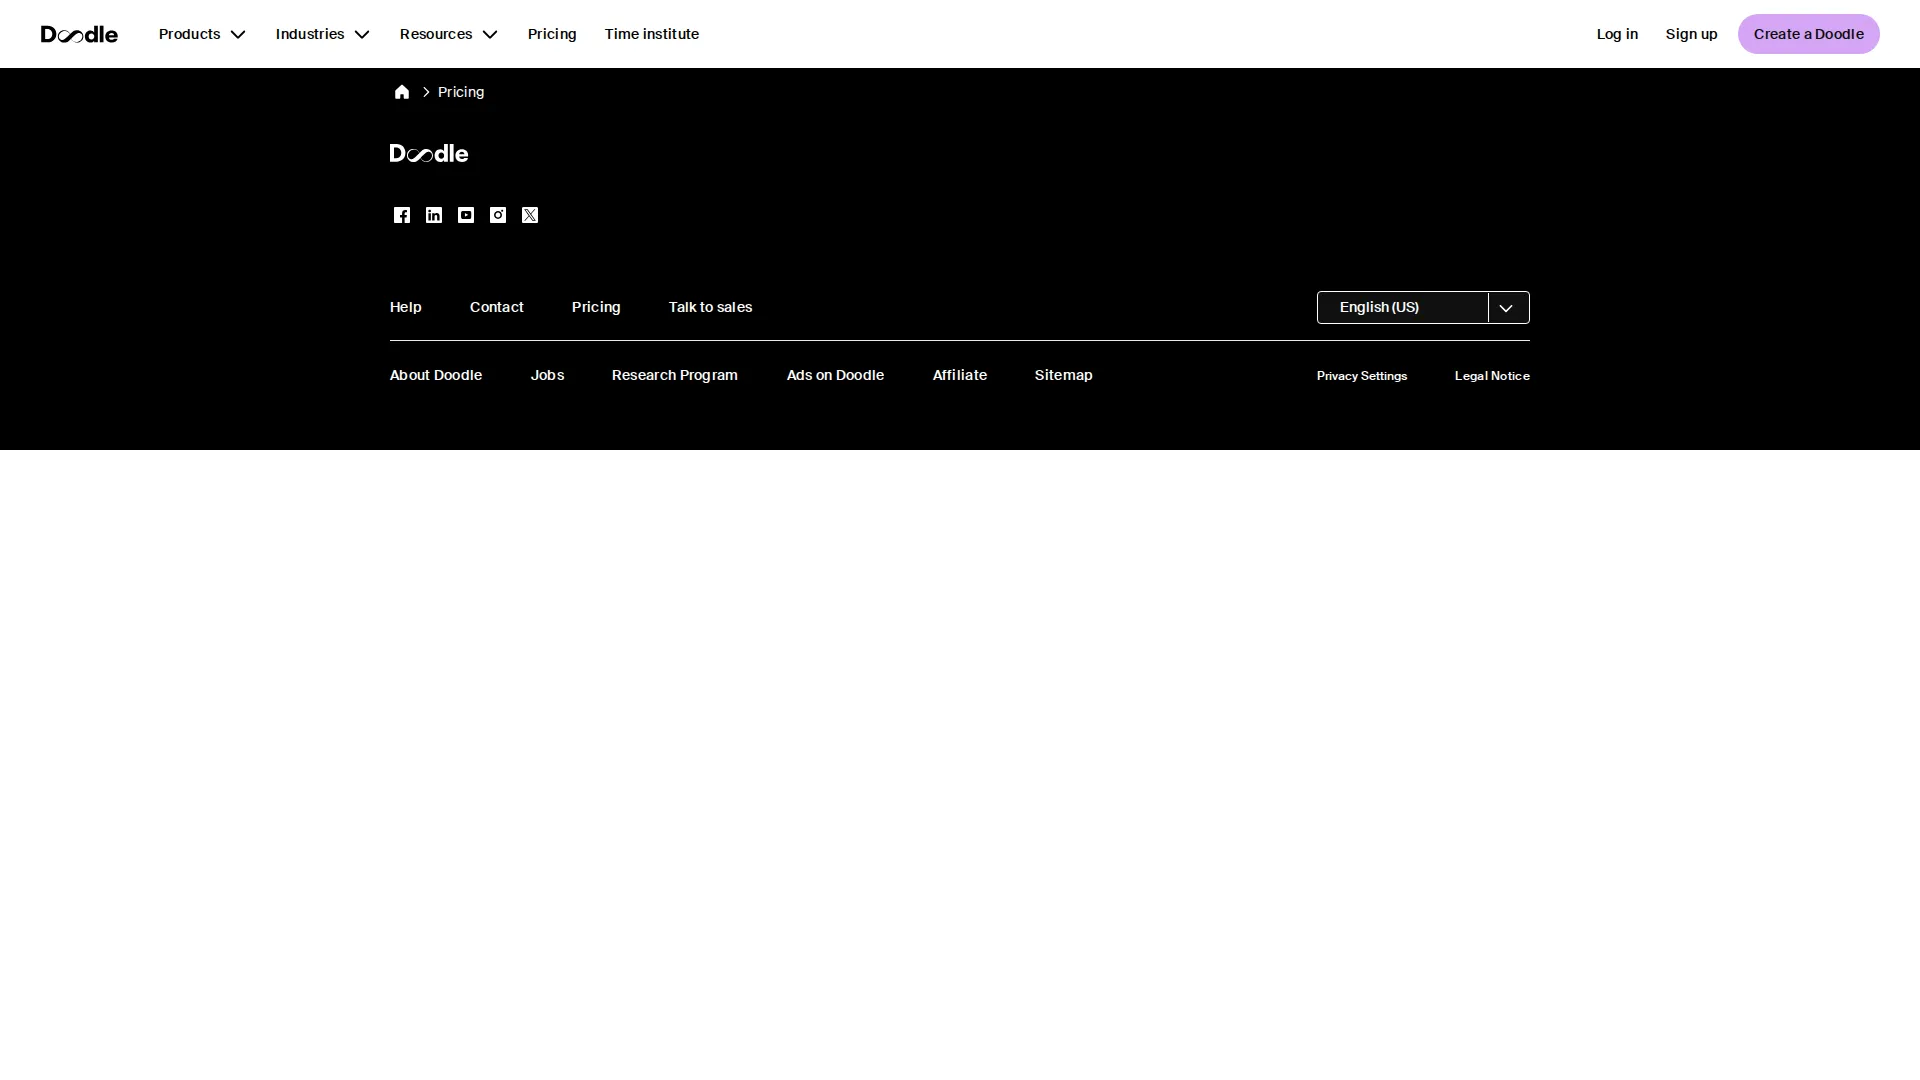Open Doodle's Facebook page

(401, 215)
